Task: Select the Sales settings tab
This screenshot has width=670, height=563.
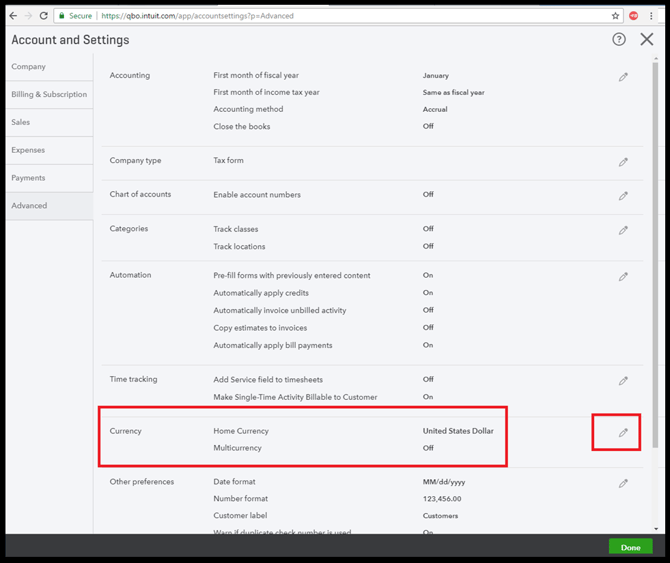Action: point(21,122)
